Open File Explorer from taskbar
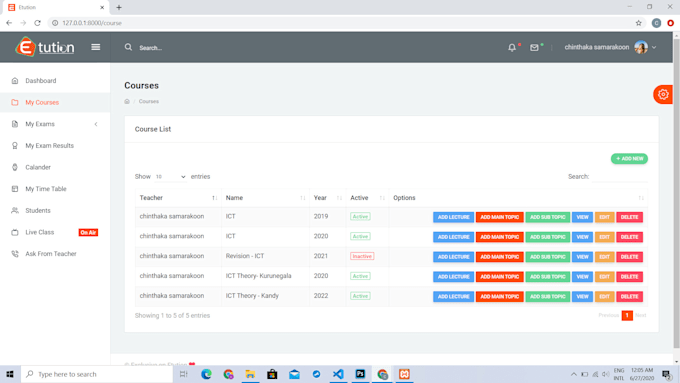Screen dimensions: 680x383 coord(250,374)
